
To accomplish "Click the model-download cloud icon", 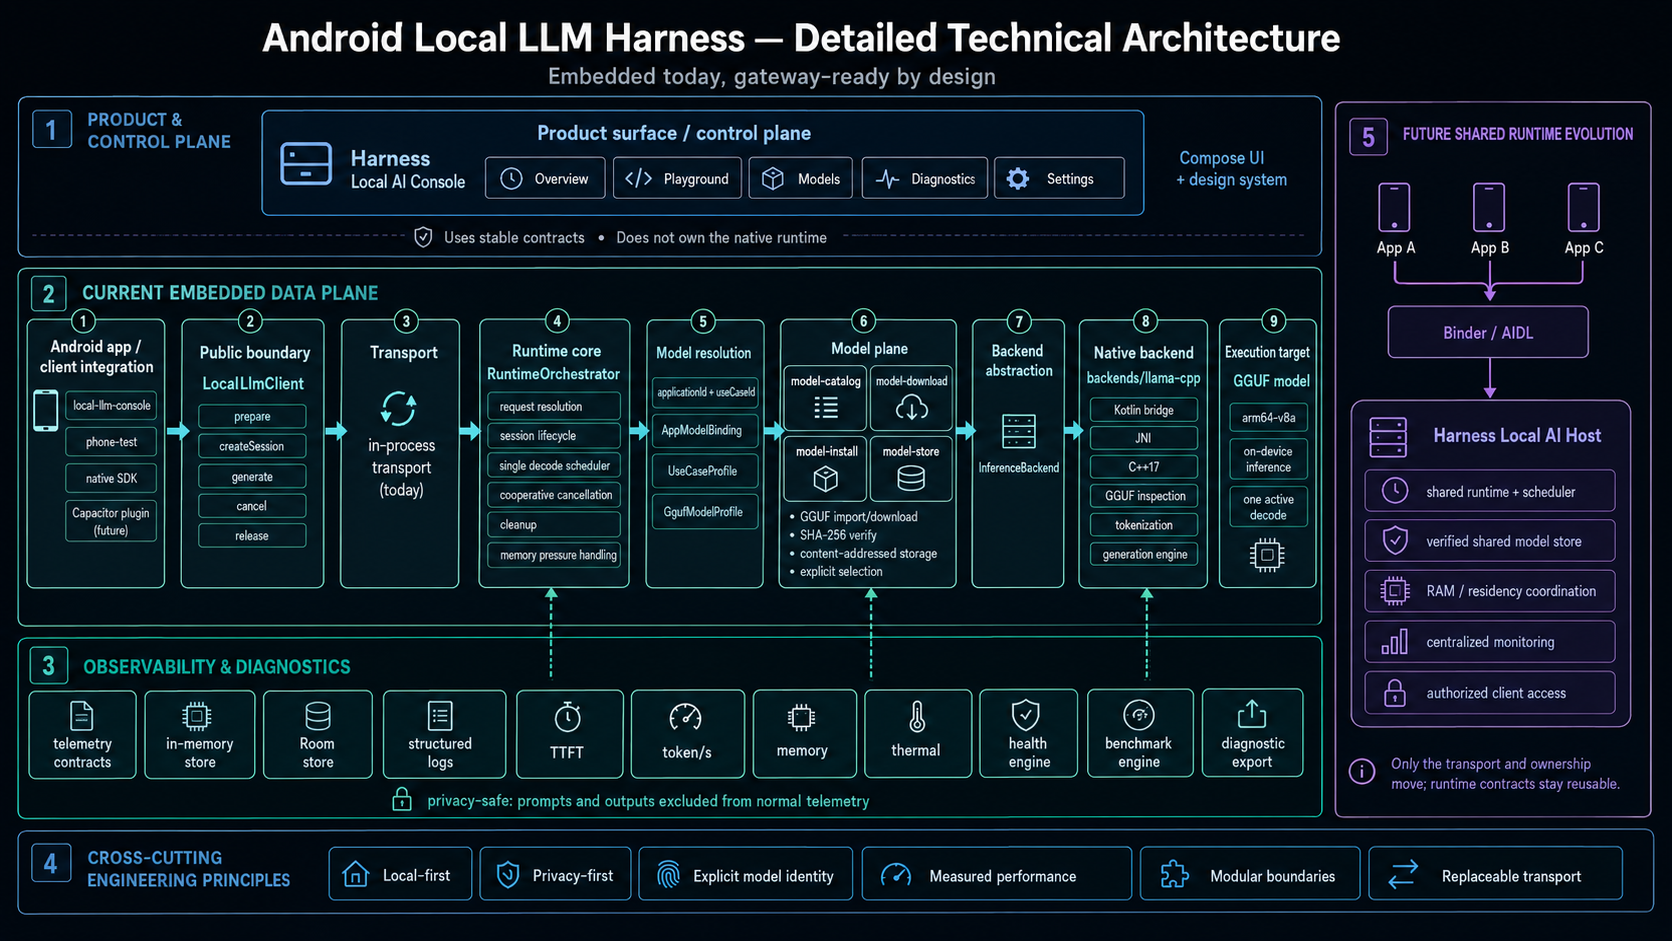I will [x=911, y=407].
